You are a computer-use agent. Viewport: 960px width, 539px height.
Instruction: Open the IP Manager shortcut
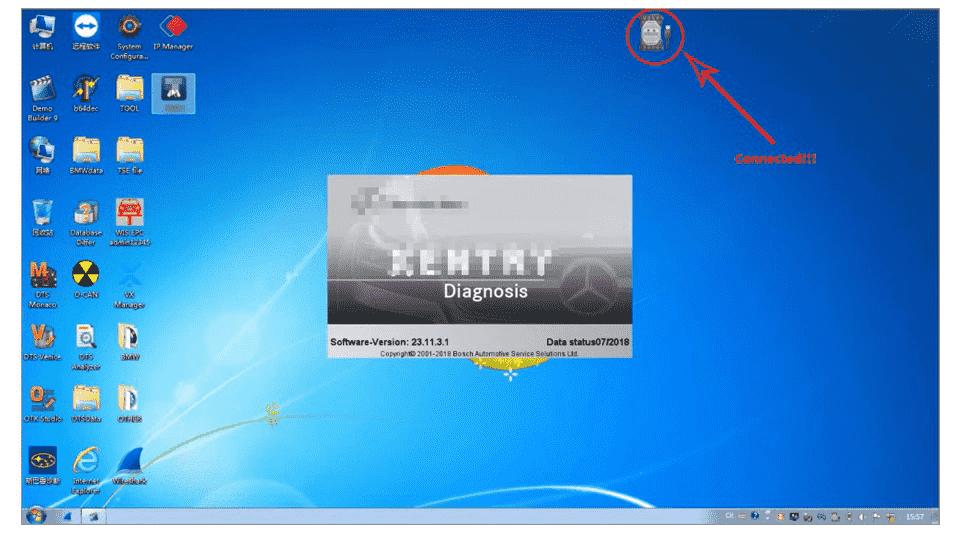click(173, 32)
